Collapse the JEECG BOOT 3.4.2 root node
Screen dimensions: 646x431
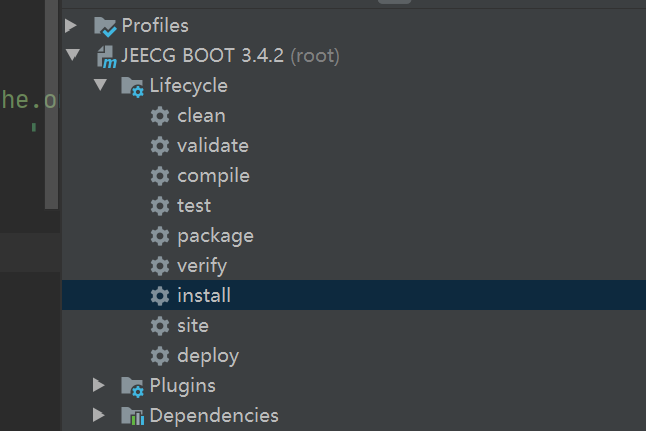click(73, 55)
